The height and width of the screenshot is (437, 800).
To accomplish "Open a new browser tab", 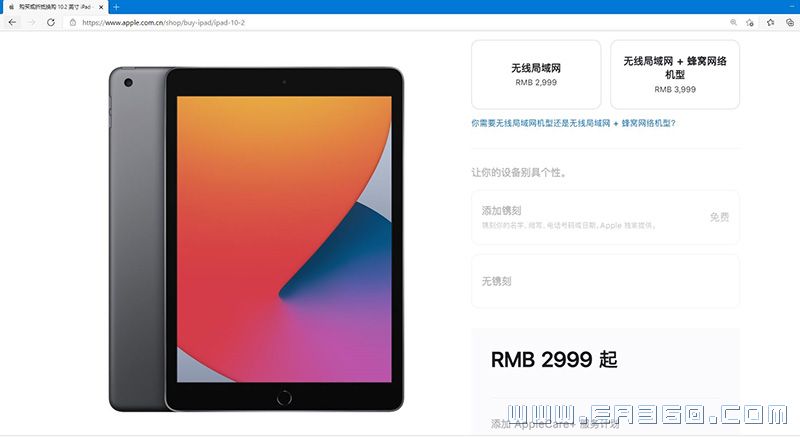I will tap(116, 7).
